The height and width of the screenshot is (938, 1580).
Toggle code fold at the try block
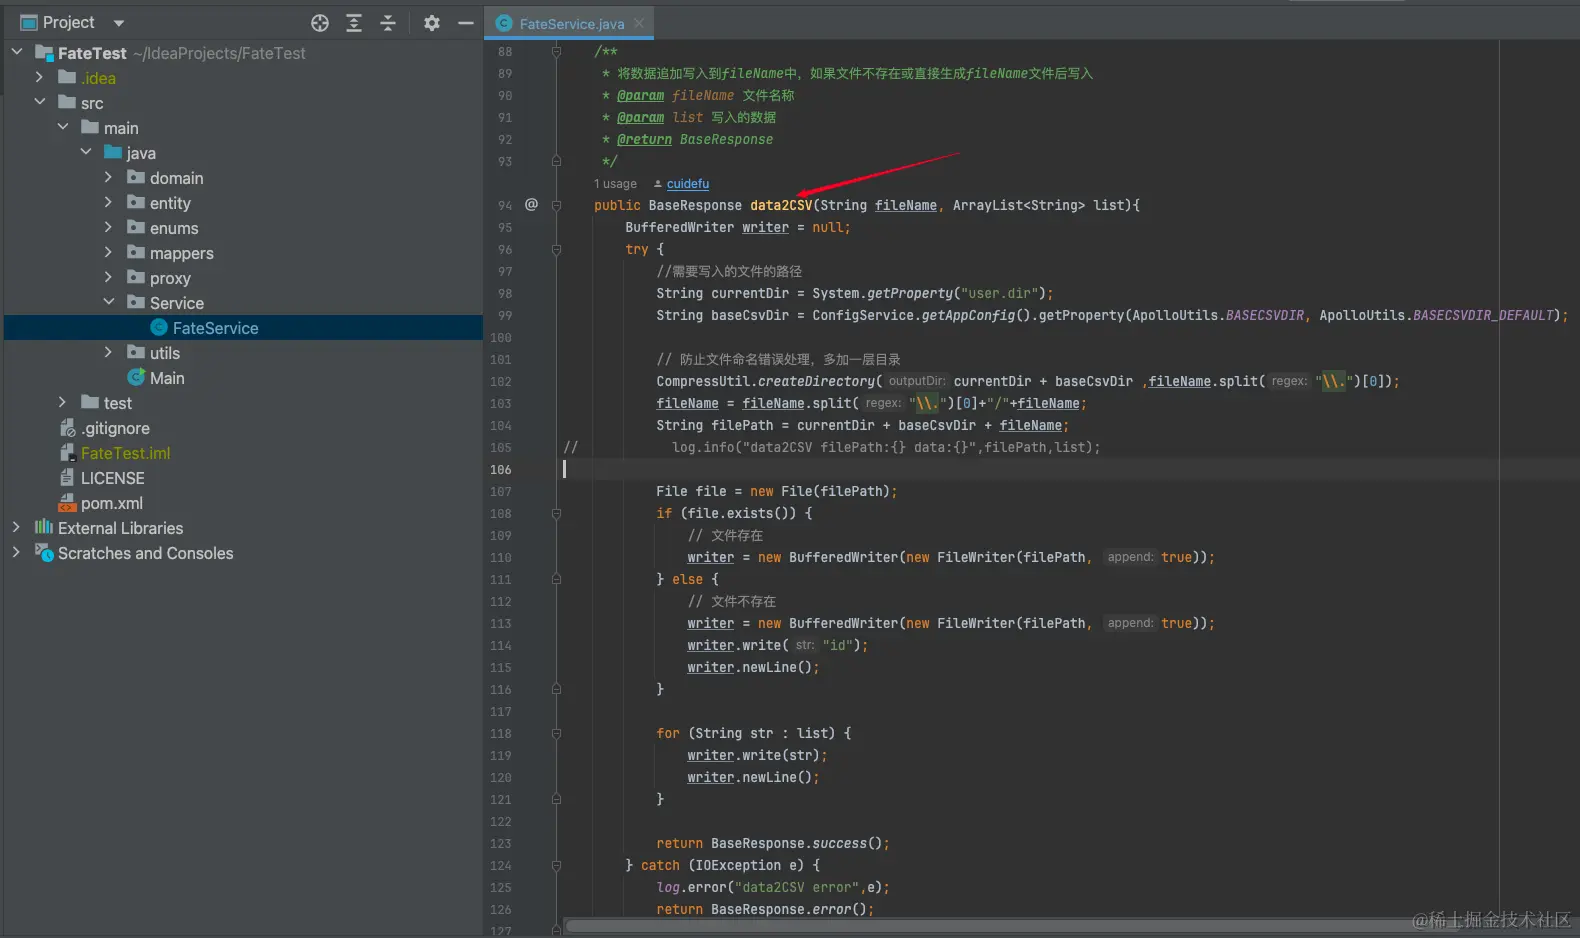click(x=556, y=249)
